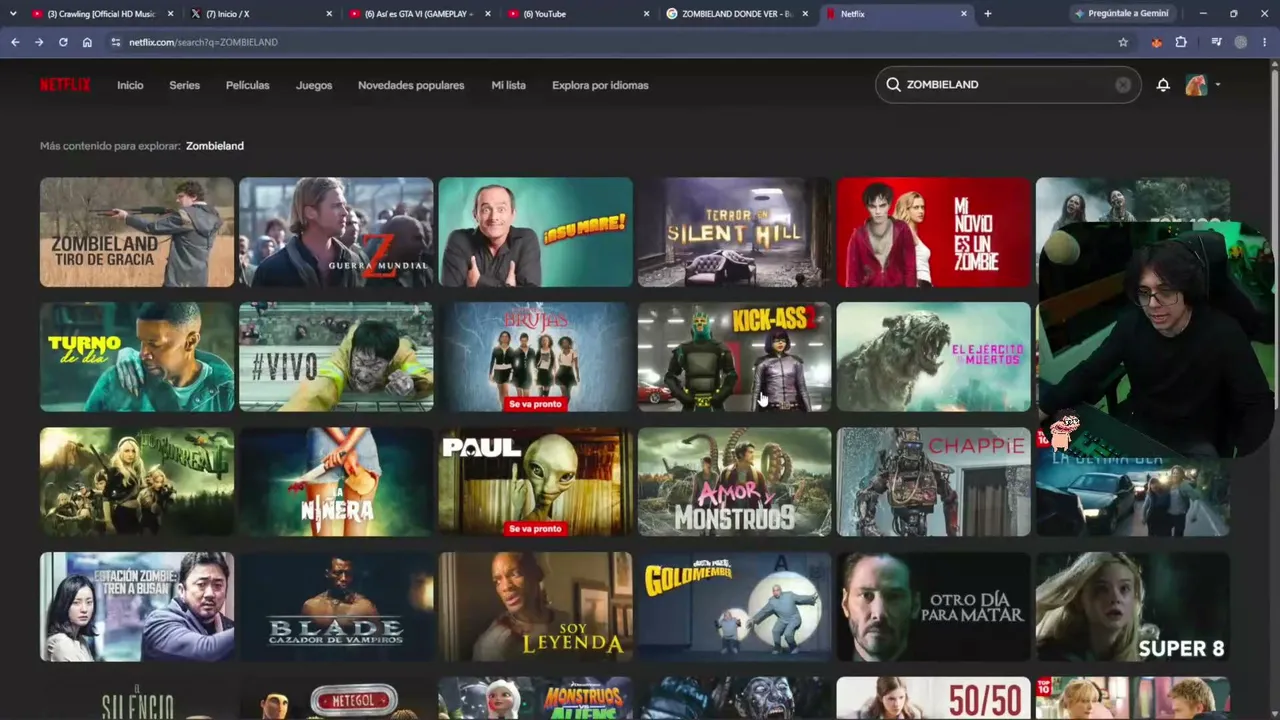The image size is (1280, 720).
Task: Open Mi lista
Action: (x=508, y=85)
